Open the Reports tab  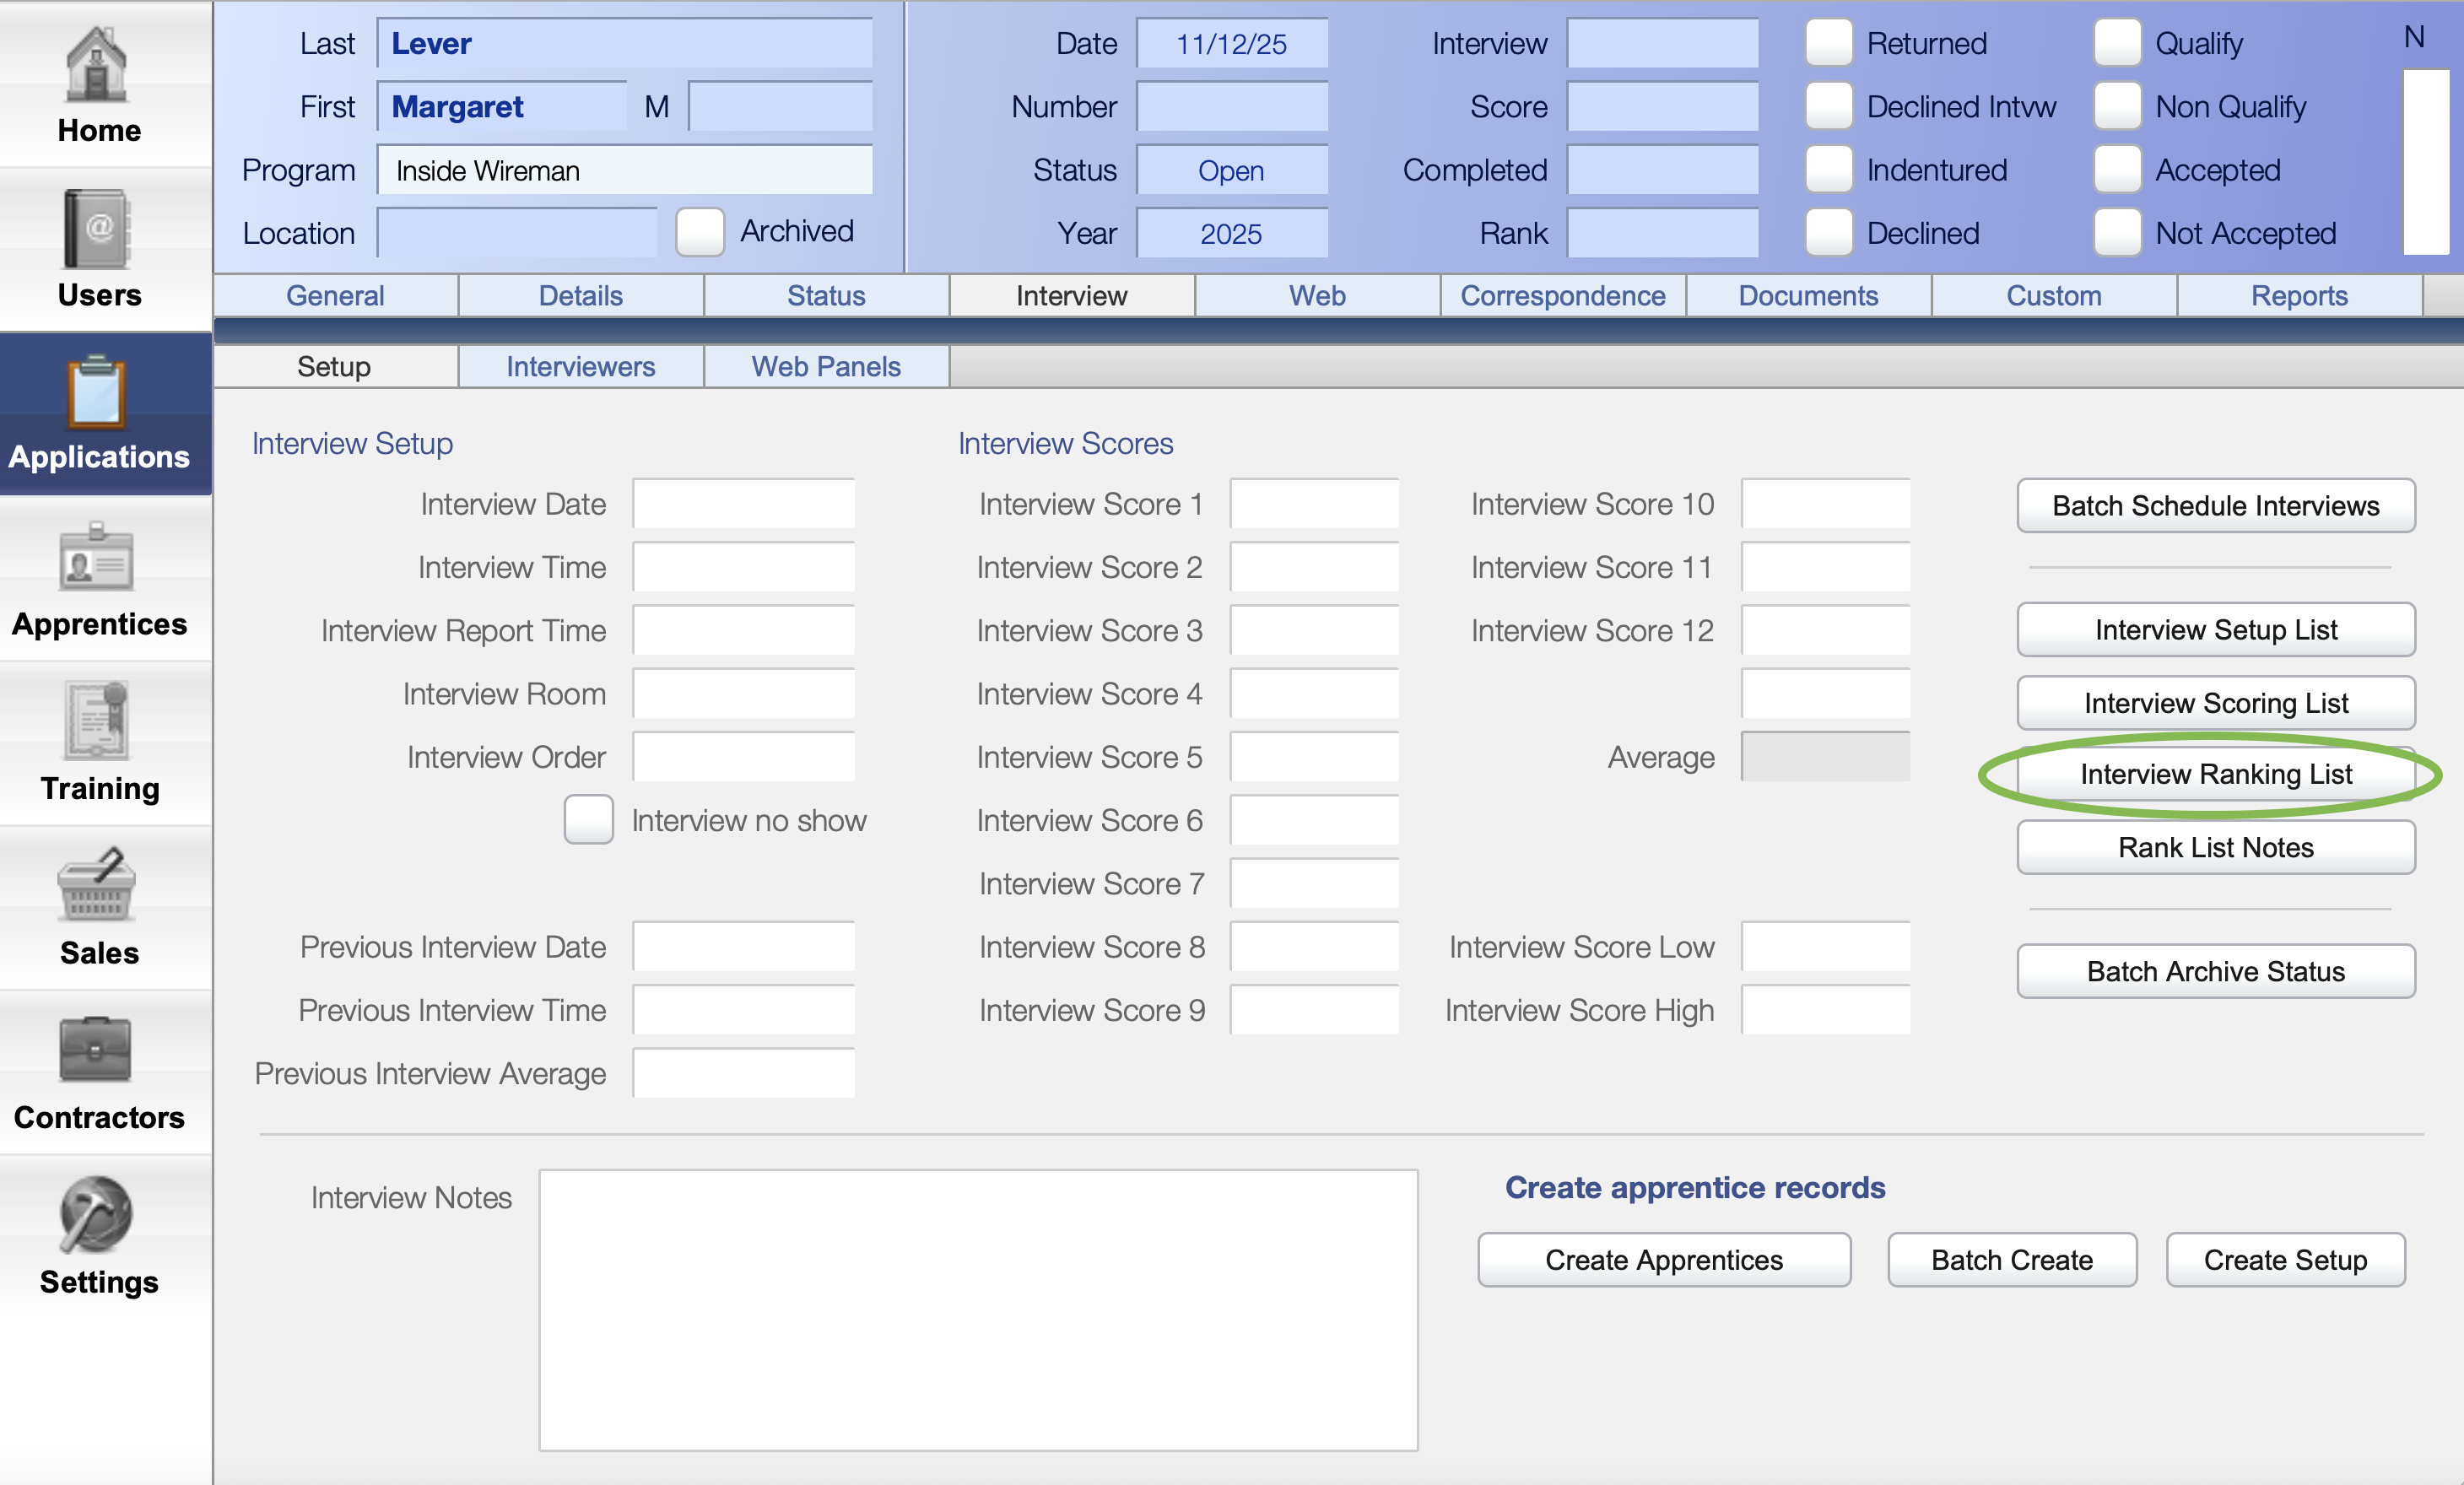2299,296
